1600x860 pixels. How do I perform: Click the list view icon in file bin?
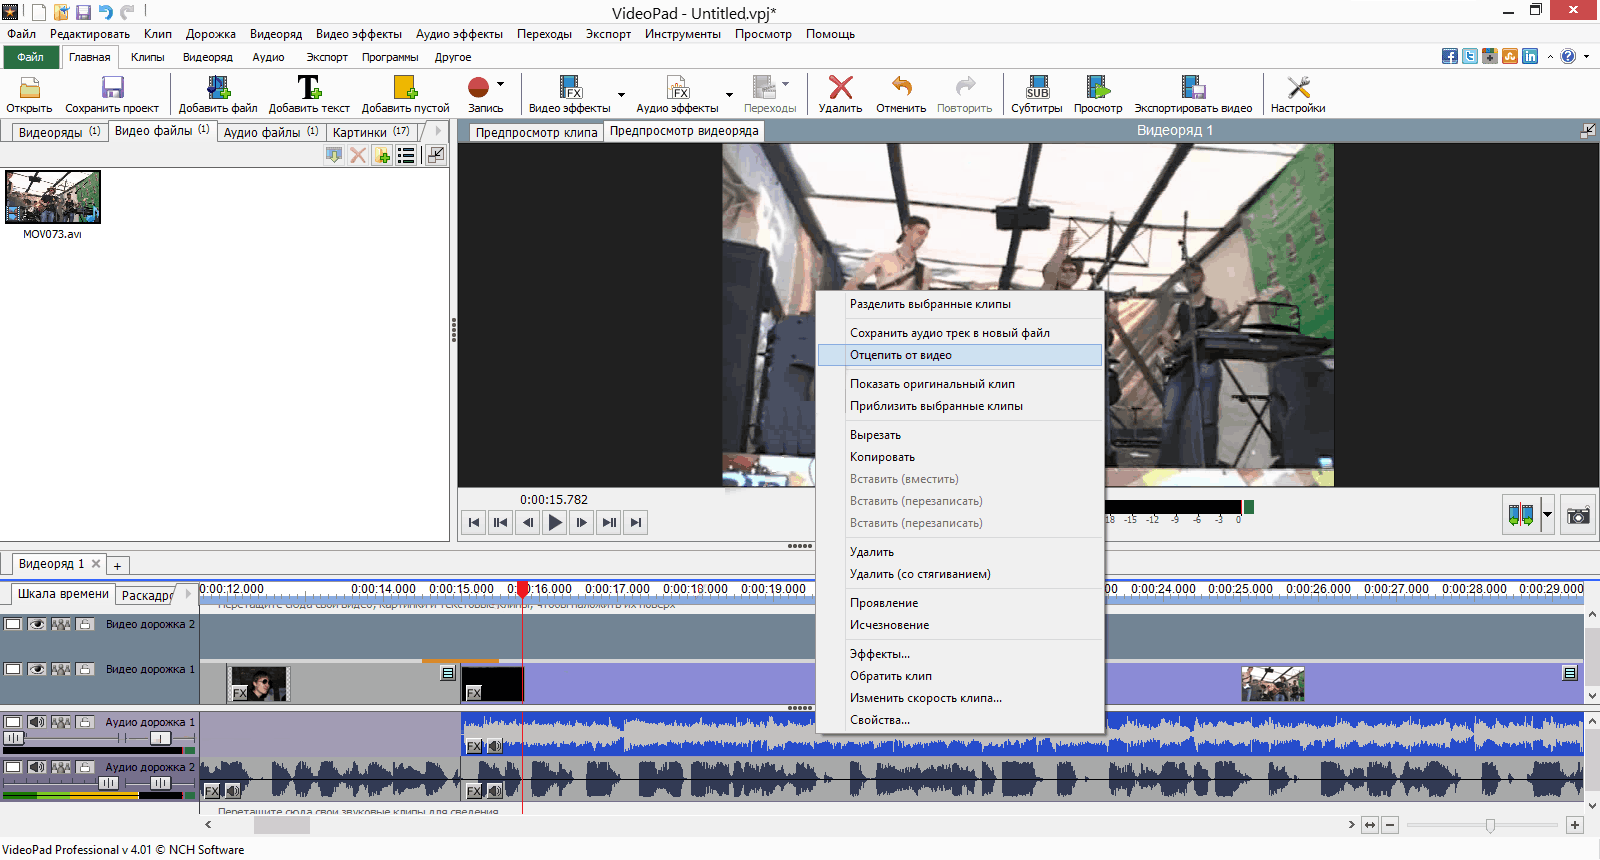point(406,155)
